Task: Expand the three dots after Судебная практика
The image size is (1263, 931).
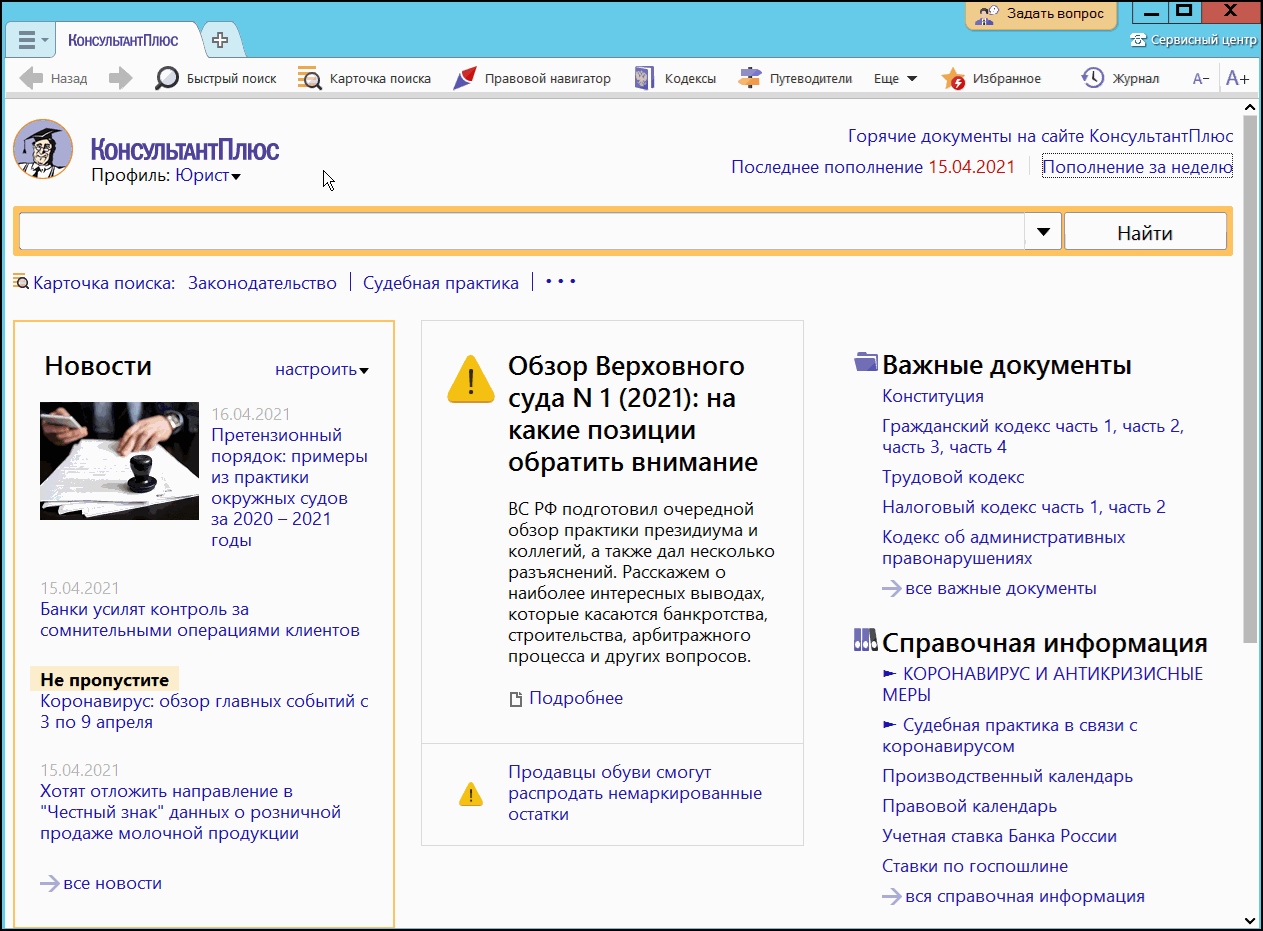Action: click(560, 282)
